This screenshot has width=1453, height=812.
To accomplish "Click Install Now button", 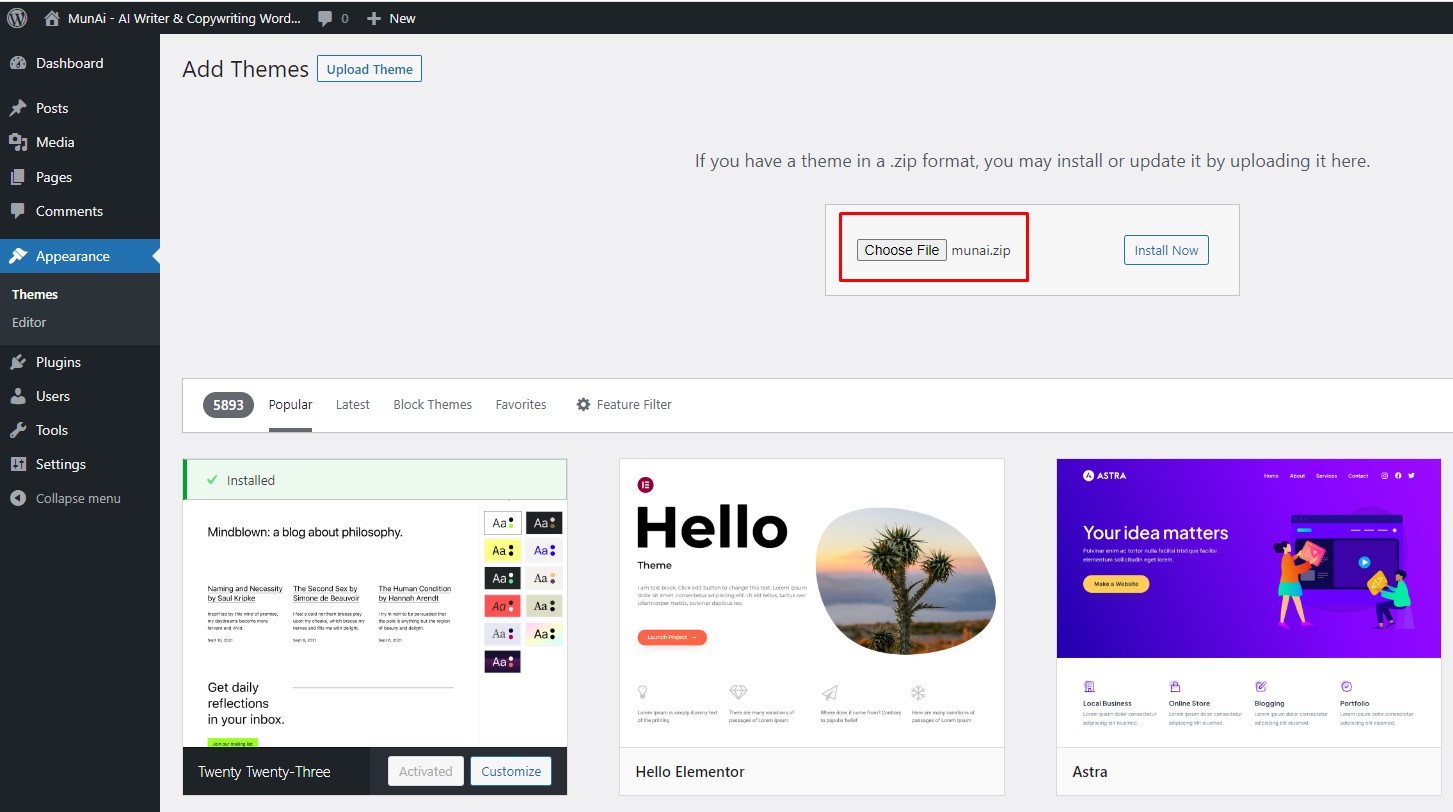I will pos(1166,250).
